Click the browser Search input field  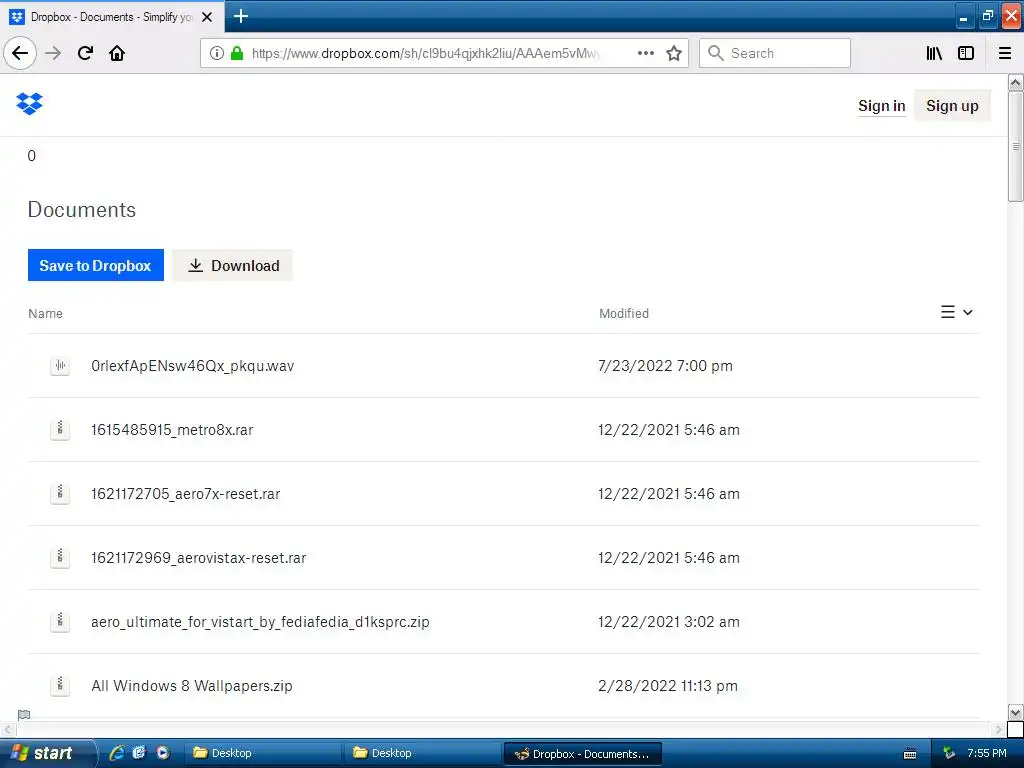(775, 53)
